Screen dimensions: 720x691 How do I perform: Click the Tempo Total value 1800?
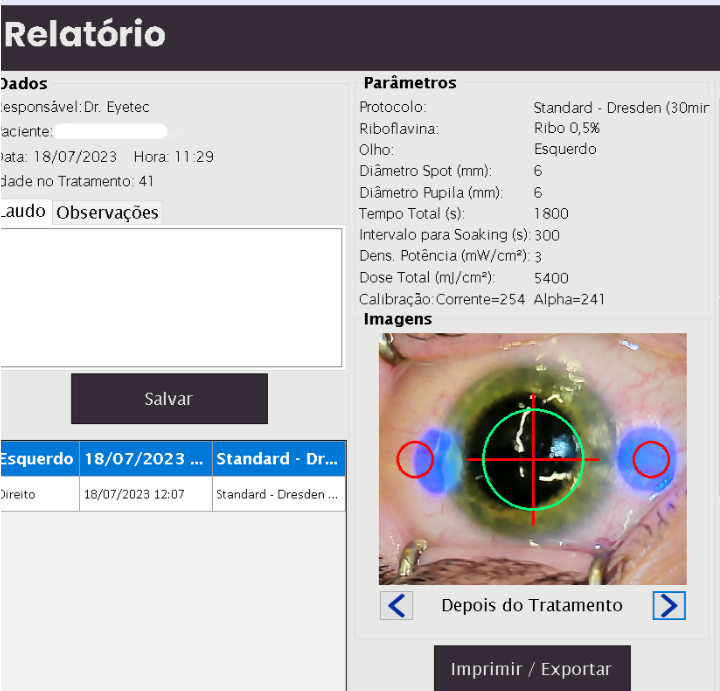point(551,213)
